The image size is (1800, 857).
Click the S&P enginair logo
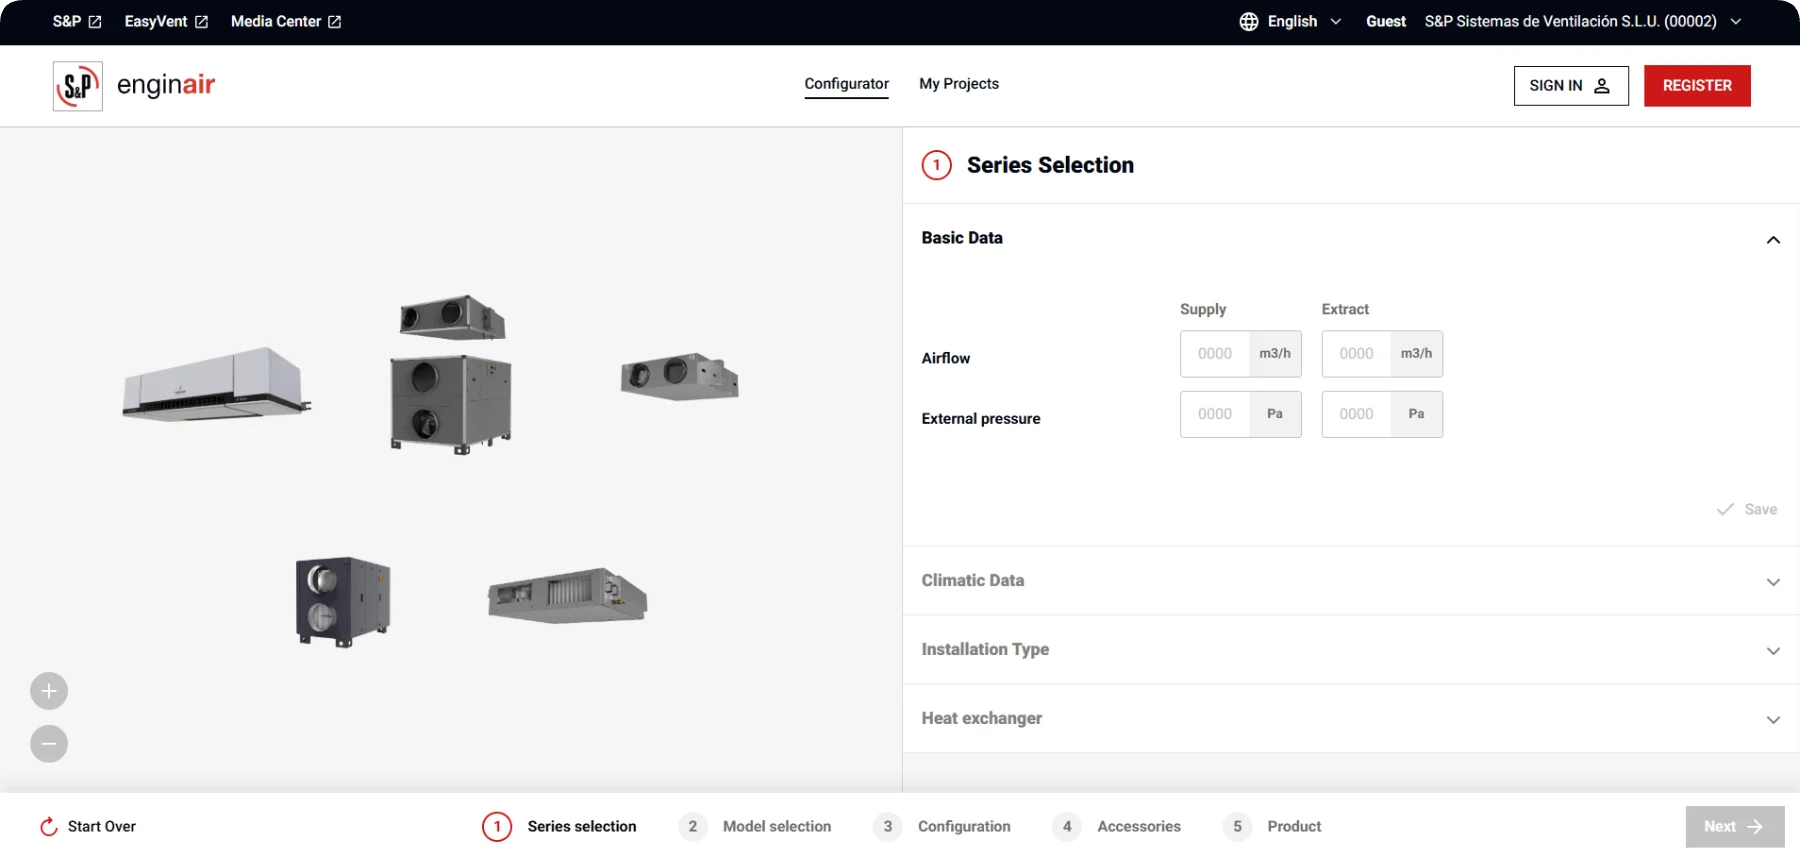[134, 86]
